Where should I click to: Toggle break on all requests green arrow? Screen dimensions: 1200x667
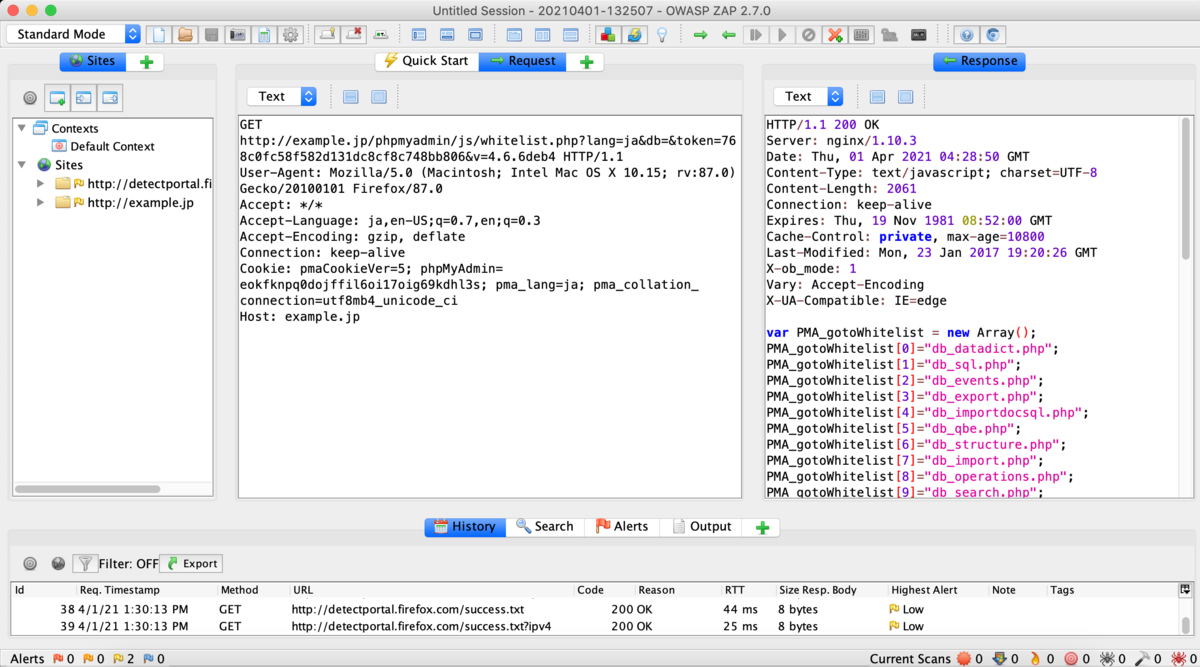(x=700, y=35)
